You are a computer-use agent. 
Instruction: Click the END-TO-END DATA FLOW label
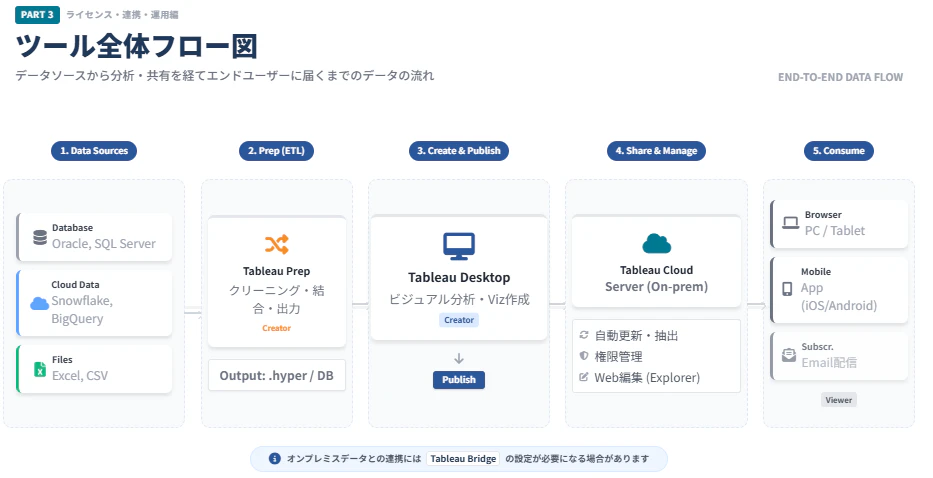840,77
